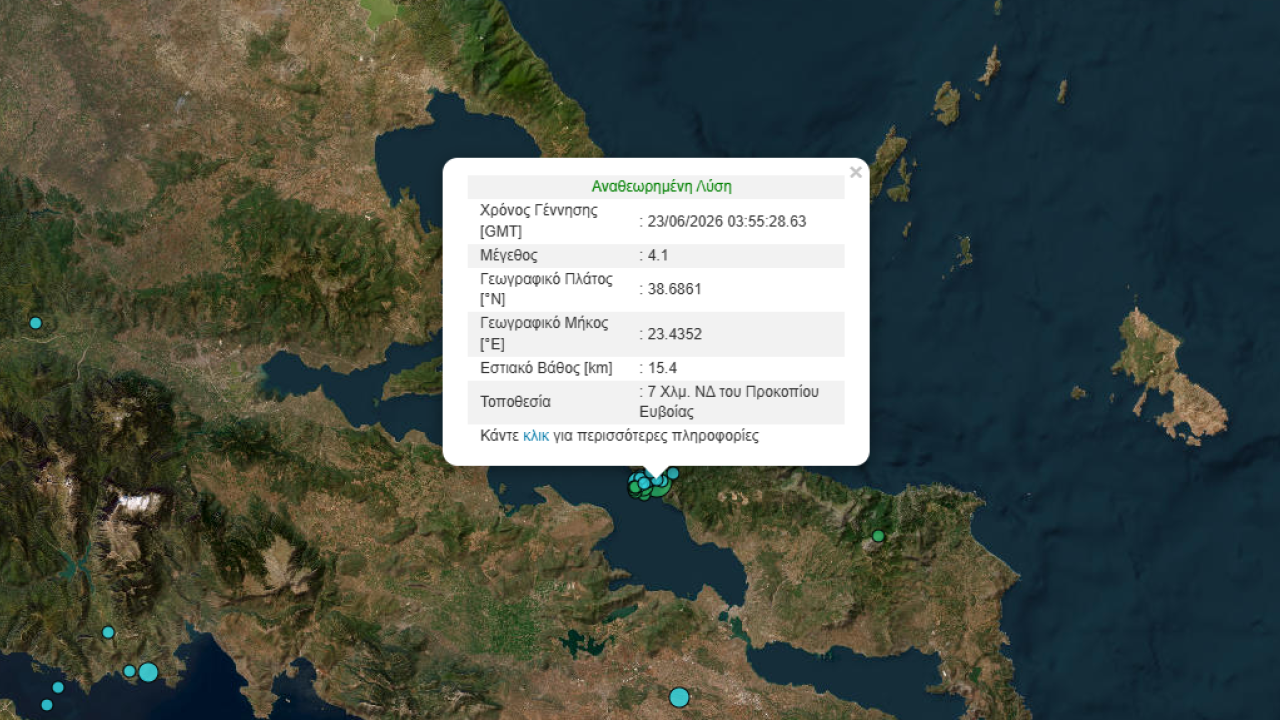Image resolution: width=1280 pixels, height=720 pixels.
Task: Select the large marker at bottom center
Action: (679, 697)
